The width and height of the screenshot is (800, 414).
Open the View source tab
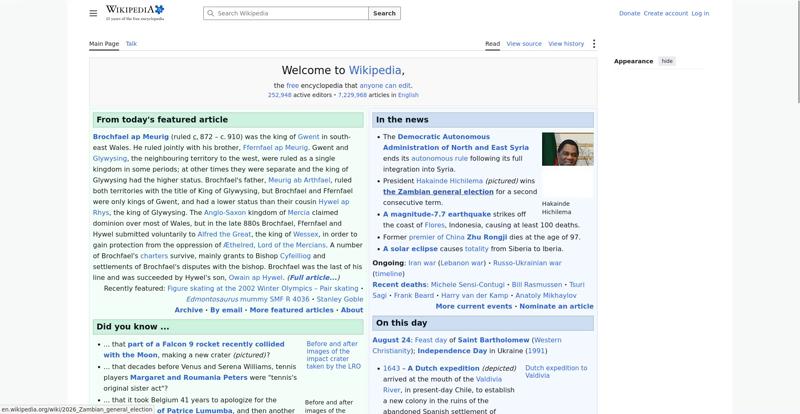click(x=524, y=44)
